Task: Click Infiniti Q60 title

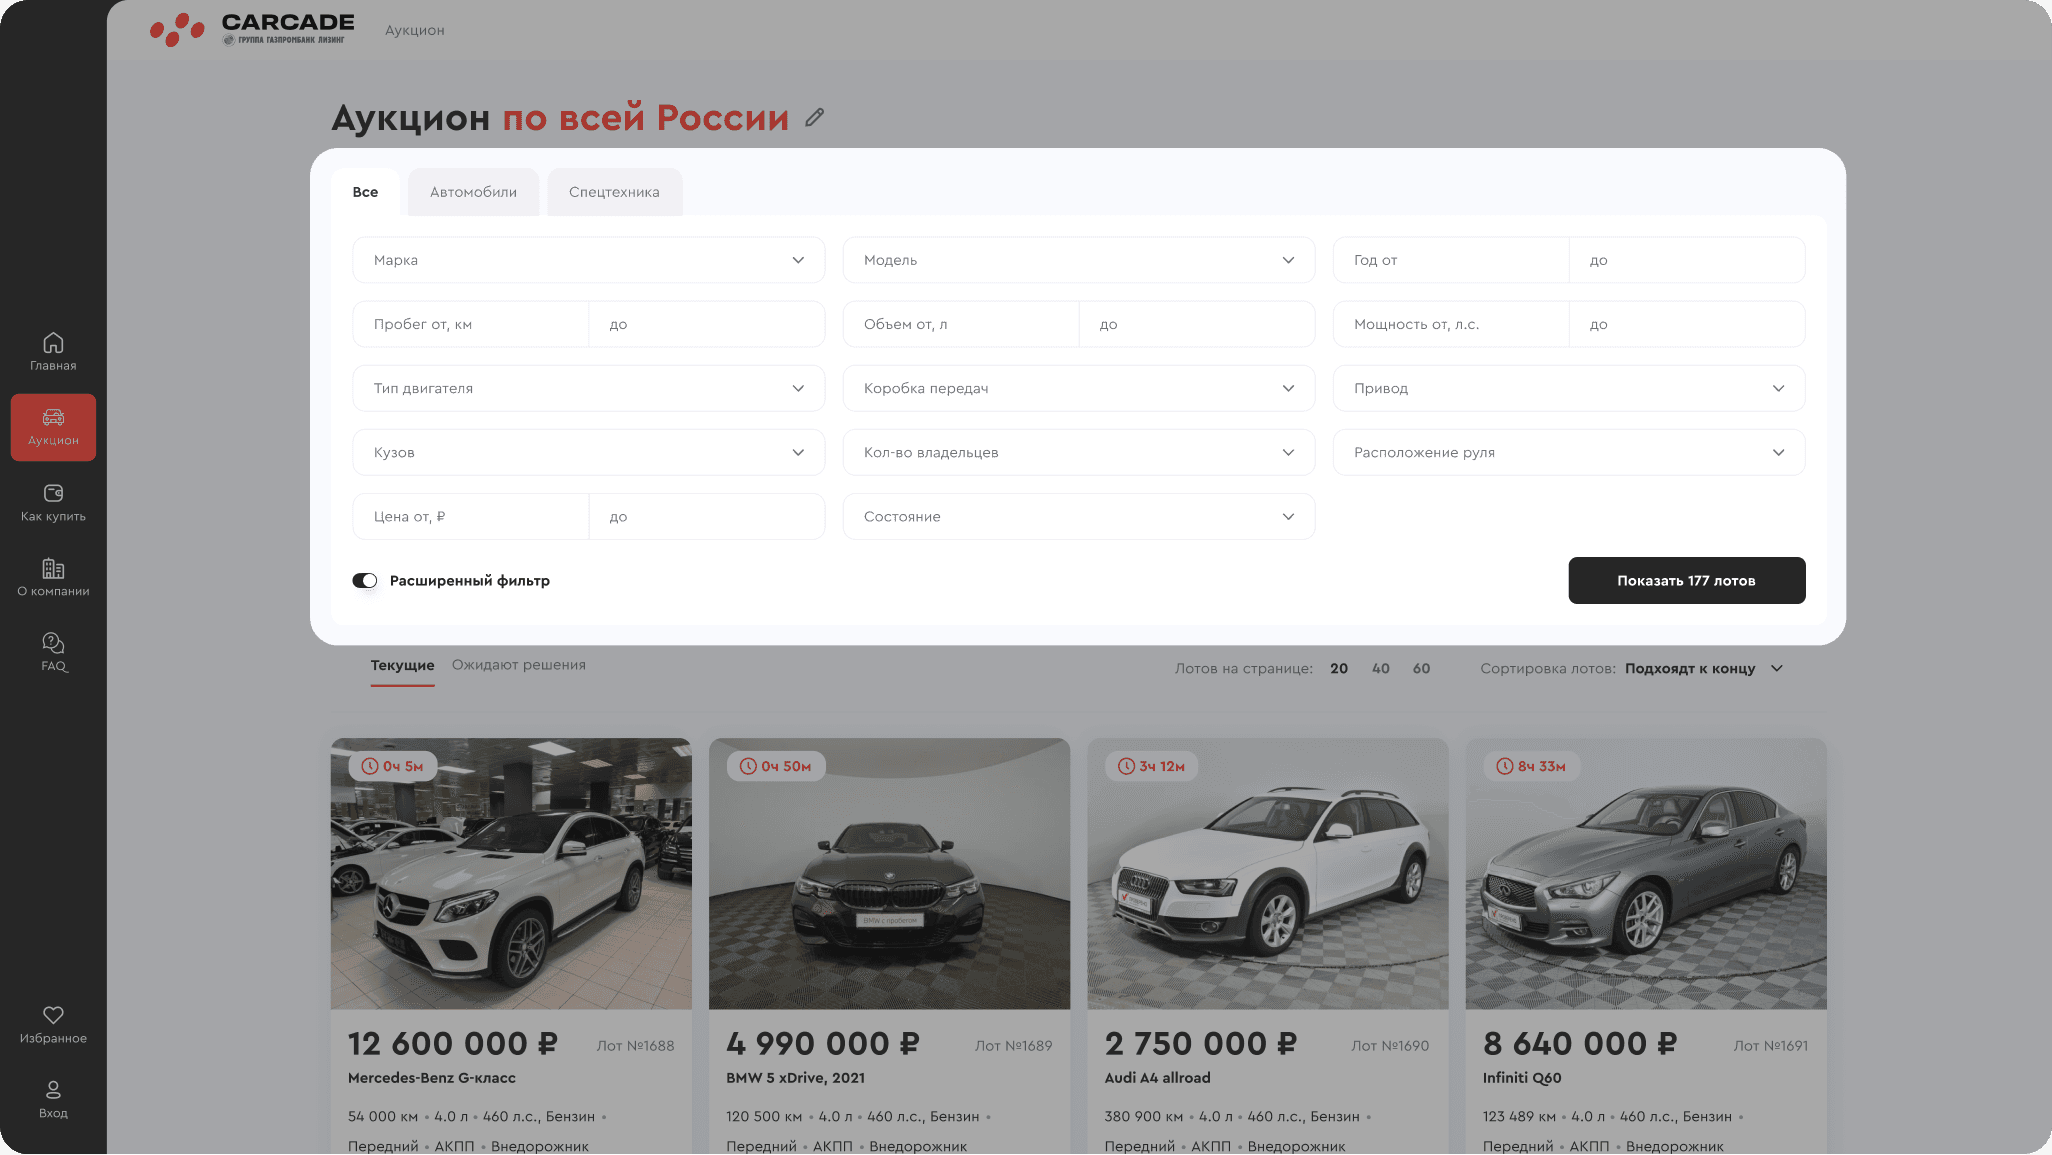Action: [x=1522, y=1078]
